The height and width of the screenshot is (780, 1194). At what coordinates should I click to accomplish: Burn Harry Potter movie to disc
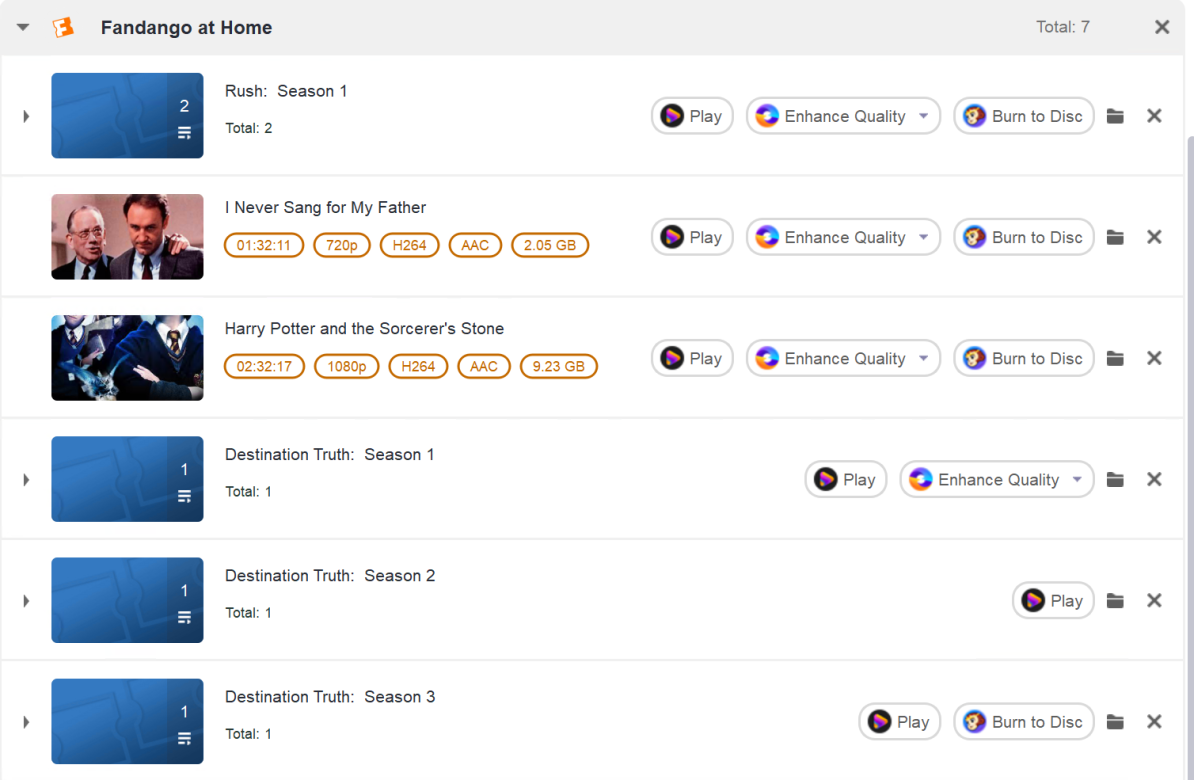[1023, 358]
